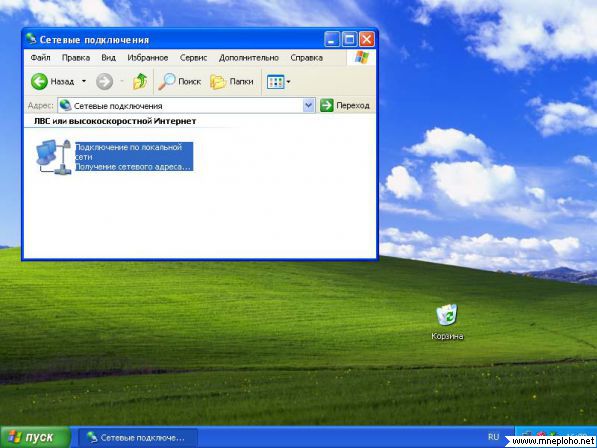Open the views mode dropdown button
This screenshot has height=448, width=597.
[279, 82]
